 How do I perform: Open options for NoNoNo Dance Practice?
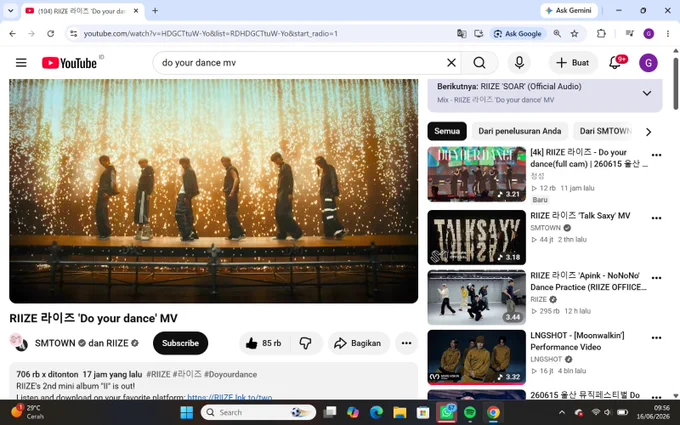point(656,278)
